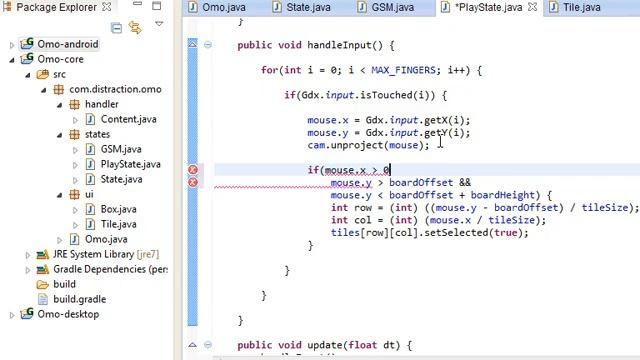Click the src source folder icon

(43, 74)
